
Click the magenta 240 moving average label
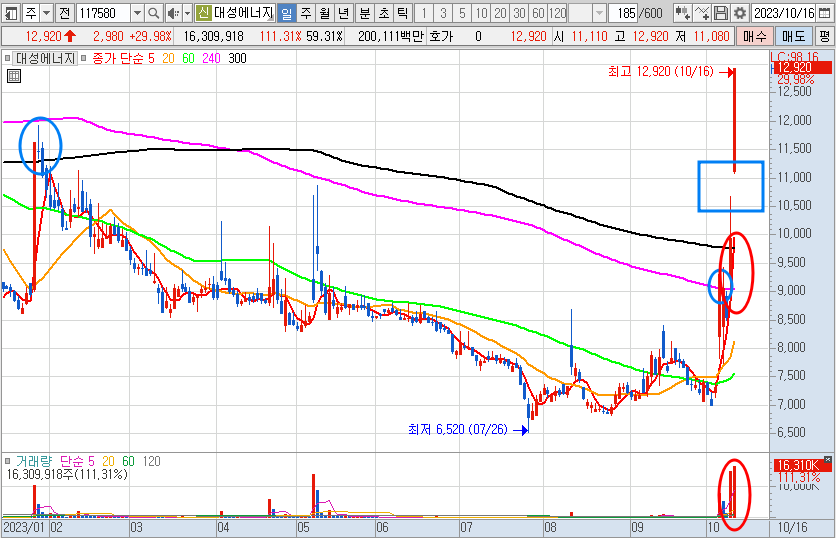(211, 58)
